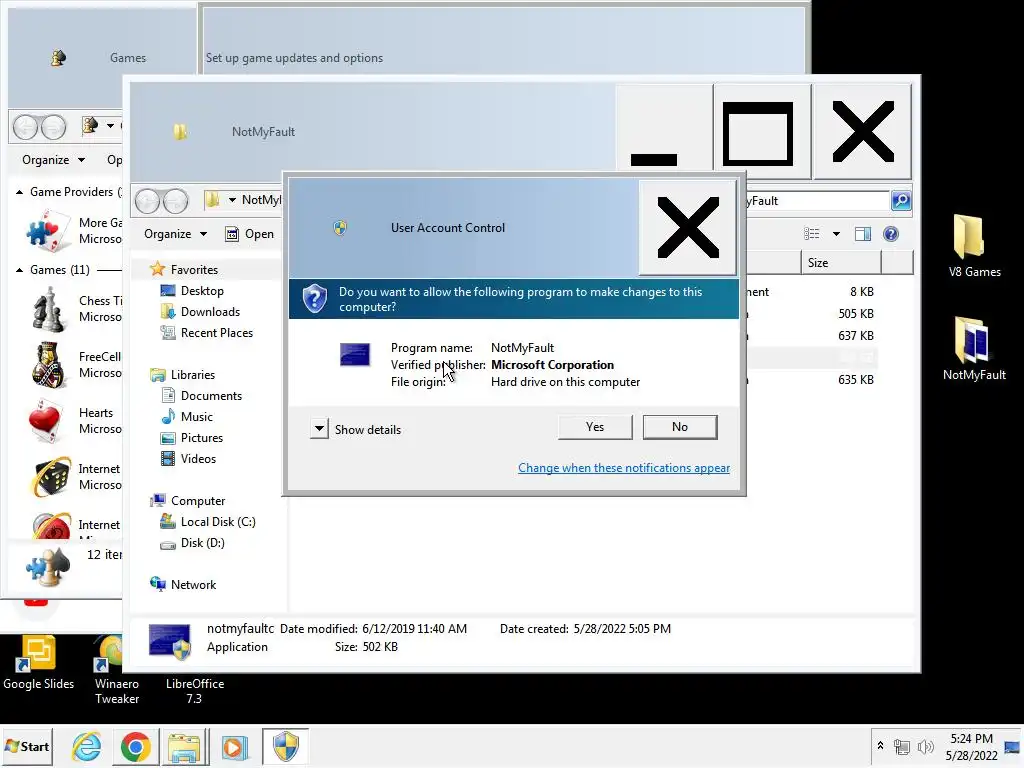
Task: Click the volume tray icon
Action: click(x=925, y=746)
